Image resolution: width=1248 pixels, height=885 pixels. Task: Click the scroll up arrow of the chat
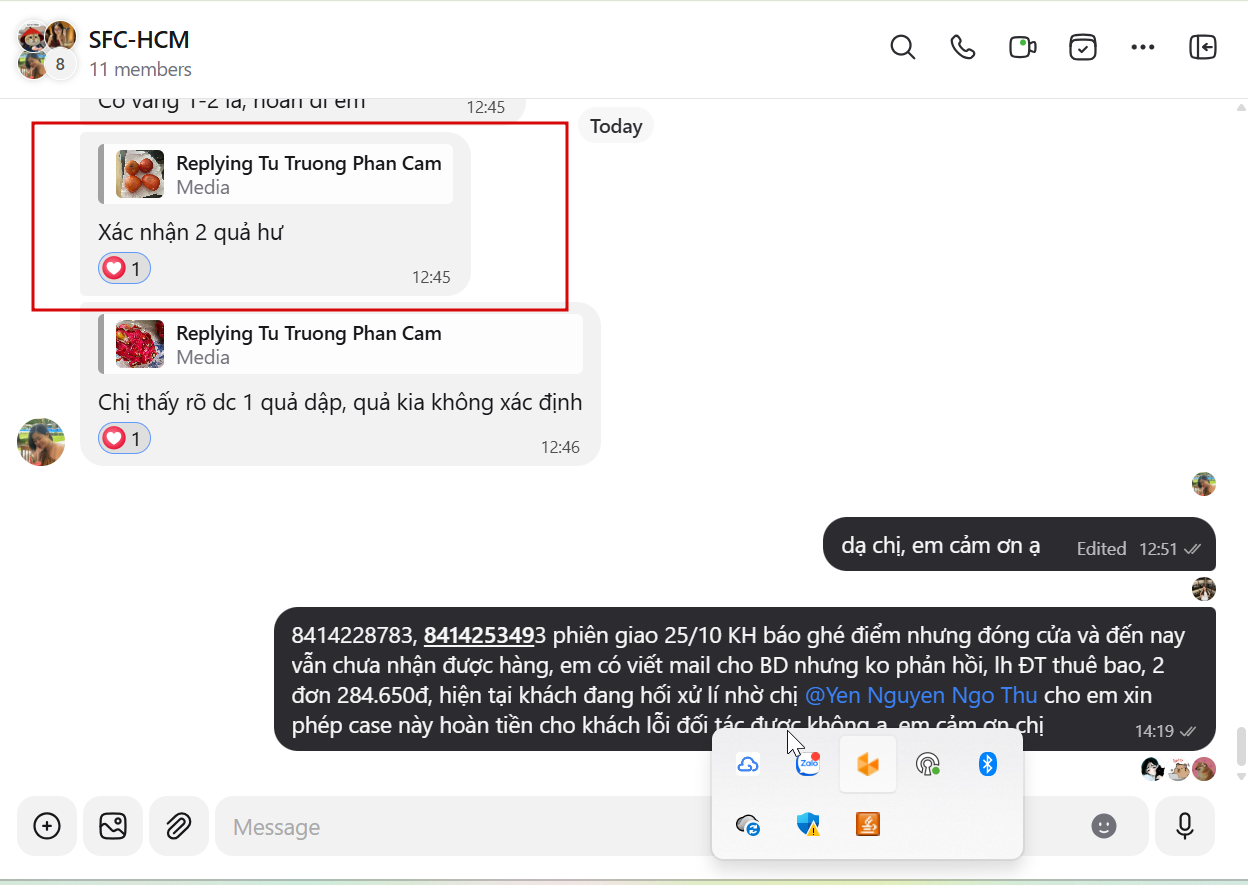[1241, 107]
